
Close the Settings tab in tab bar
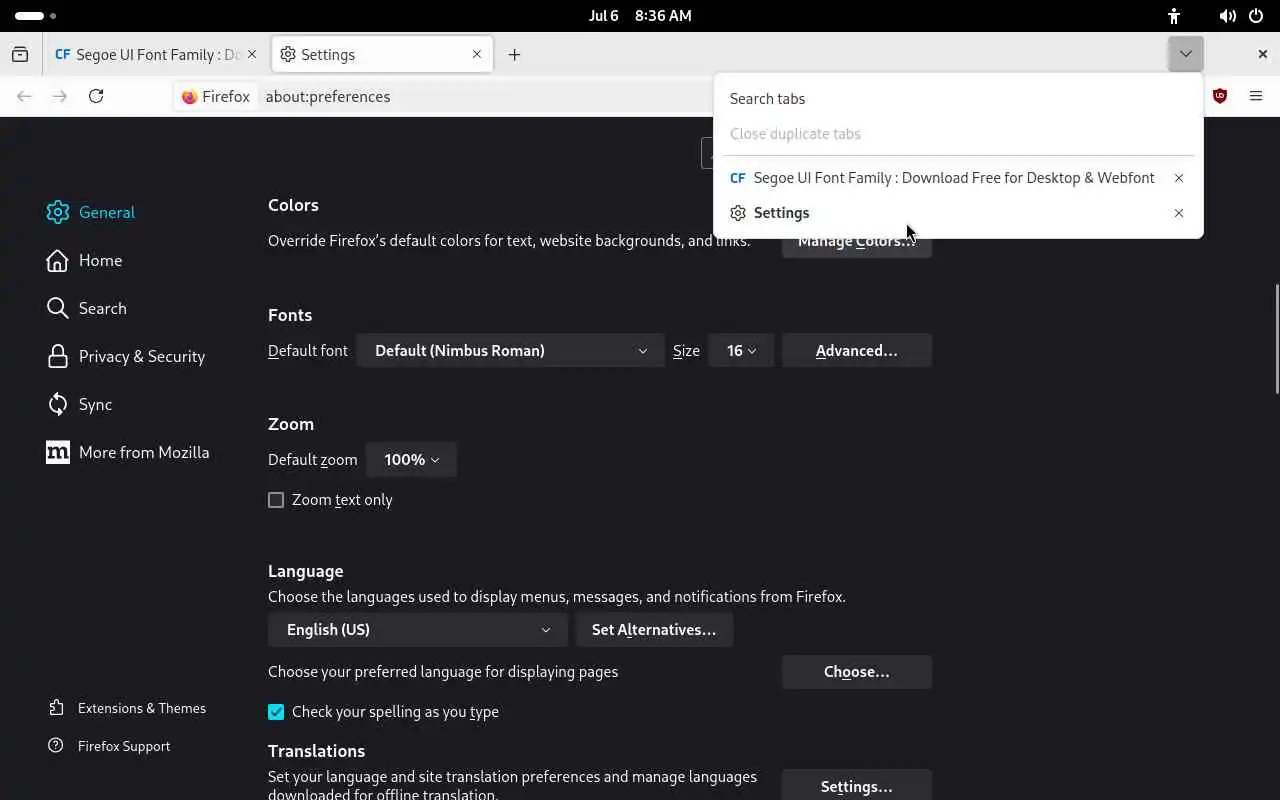(477, 55)
